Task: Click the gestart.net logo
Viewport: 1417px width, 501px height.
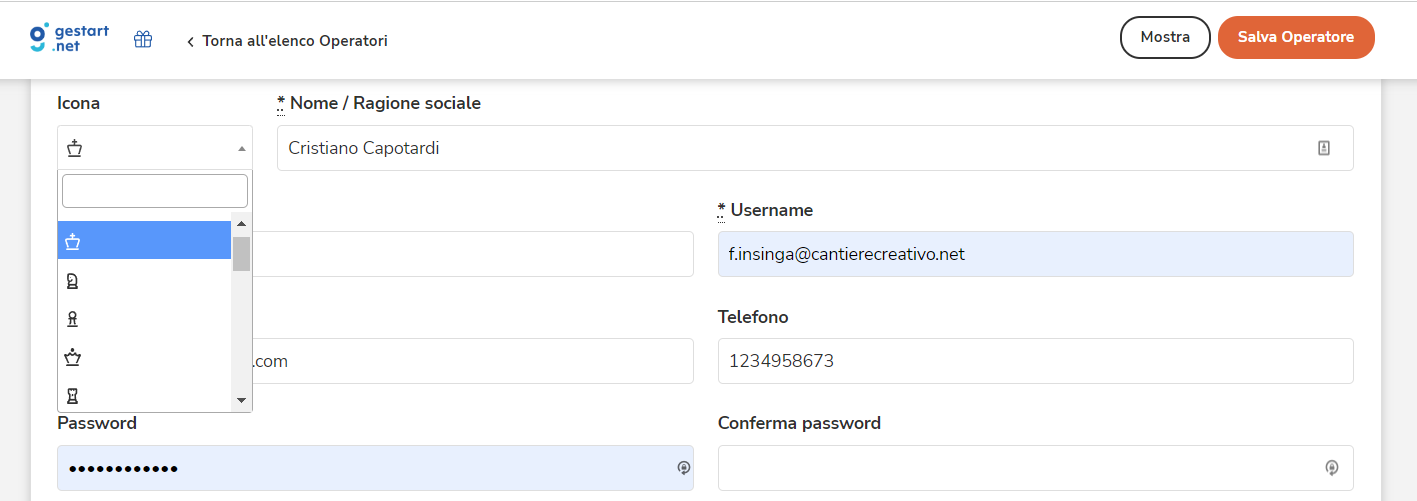Action: click(x=68, y=38)
